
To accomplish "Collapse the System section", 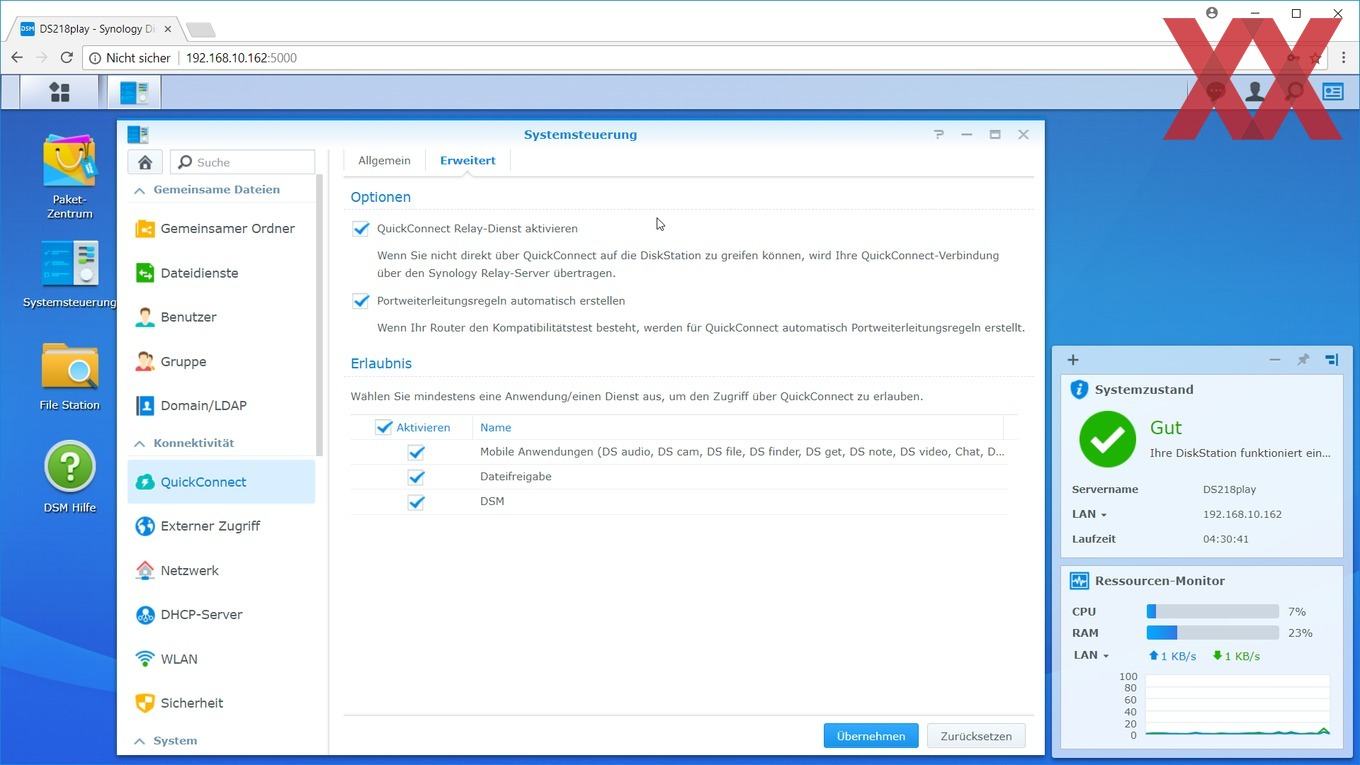I will pyautogui.click(x=140, y=741).
